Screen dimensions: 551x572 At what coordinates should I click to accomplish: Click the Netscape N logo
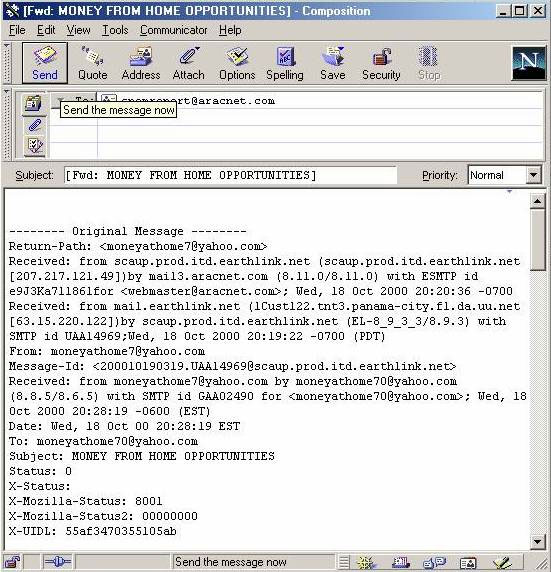coord(528,63)
